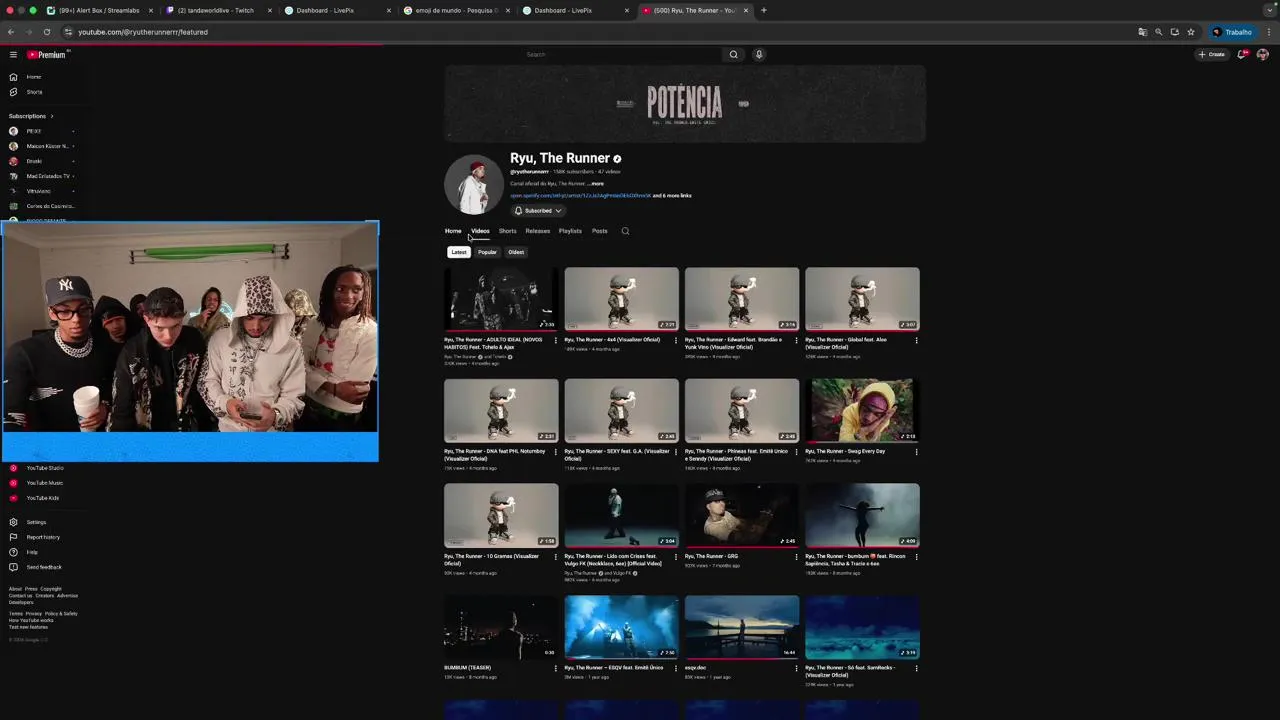
Task: Open the channel Releases tab
Action: [x=538, y=231]
